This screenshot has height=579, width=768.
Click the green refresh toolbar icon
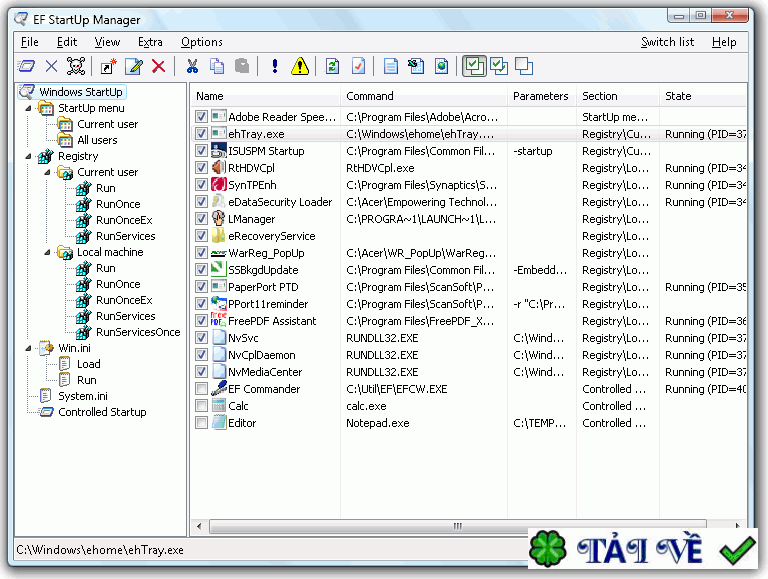(x=332, y=67)
